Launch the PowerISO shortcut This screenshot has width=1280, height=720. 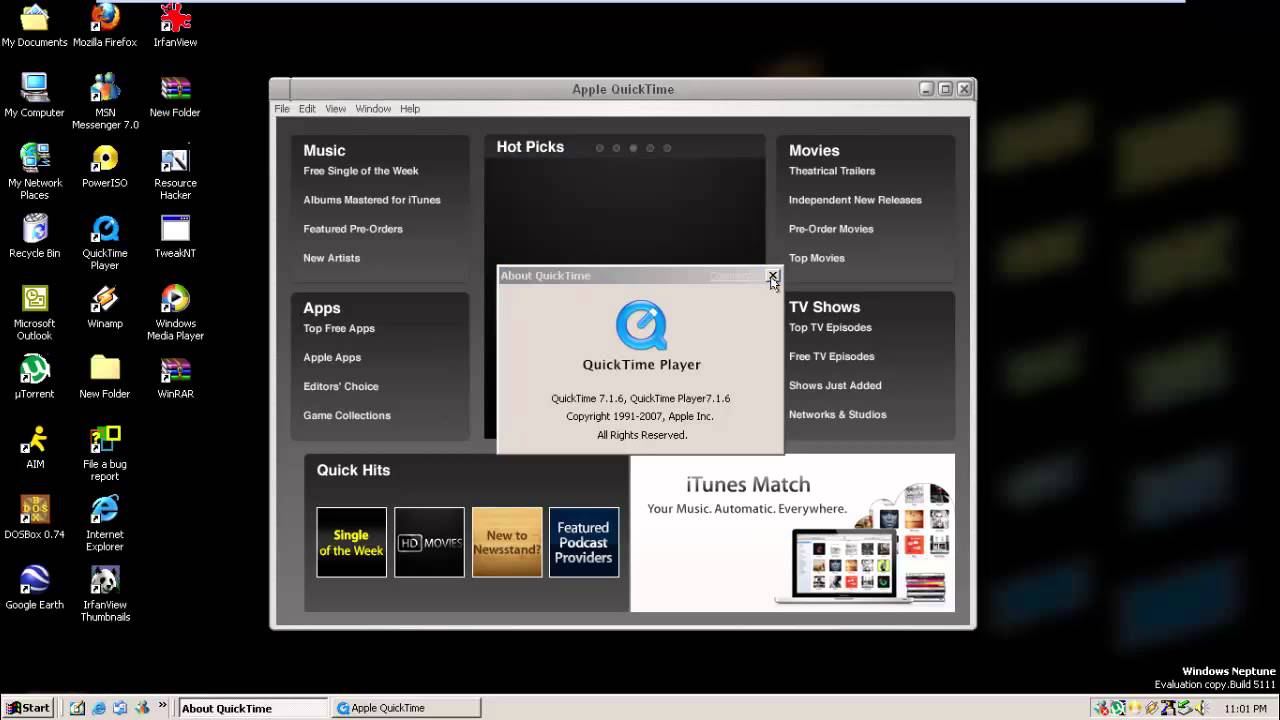tap(105, 165)
